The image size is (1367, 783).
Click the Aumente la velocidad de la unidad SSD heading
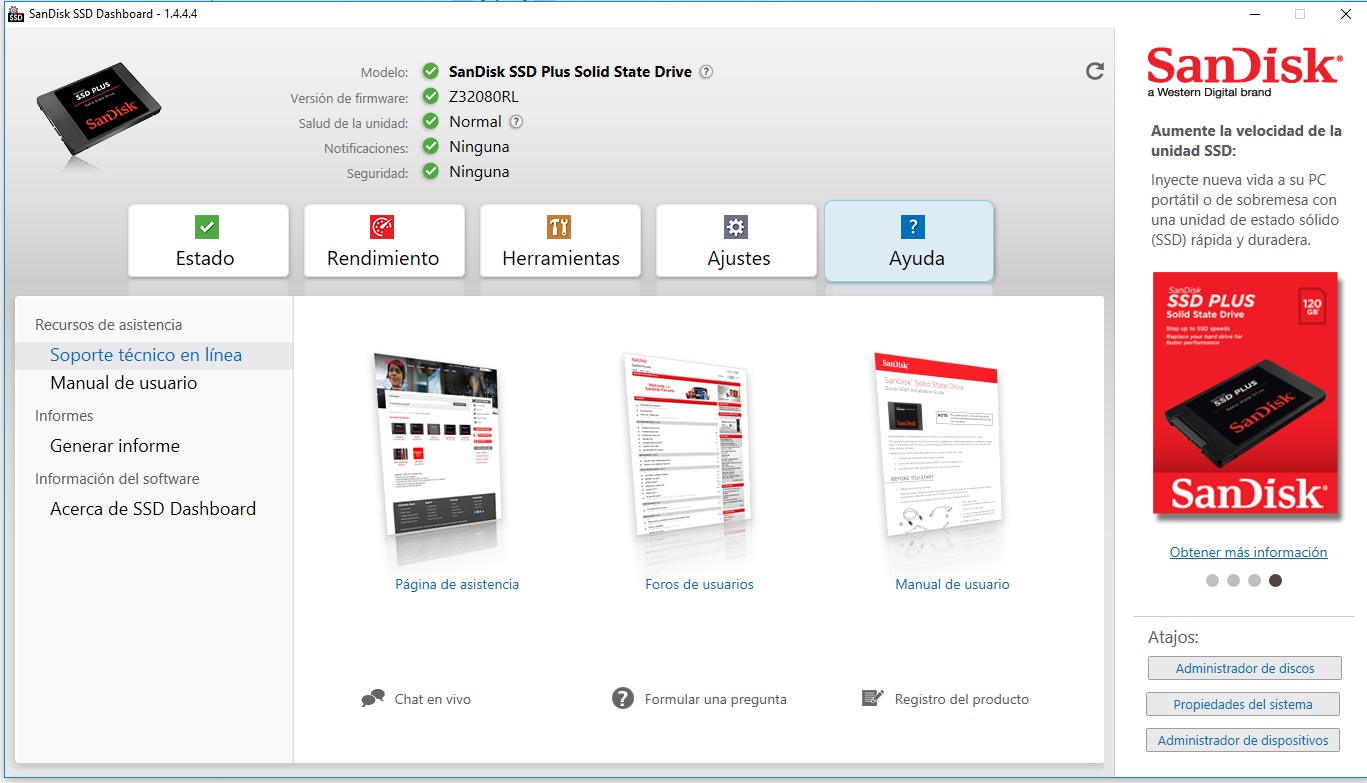(1246, 141)
